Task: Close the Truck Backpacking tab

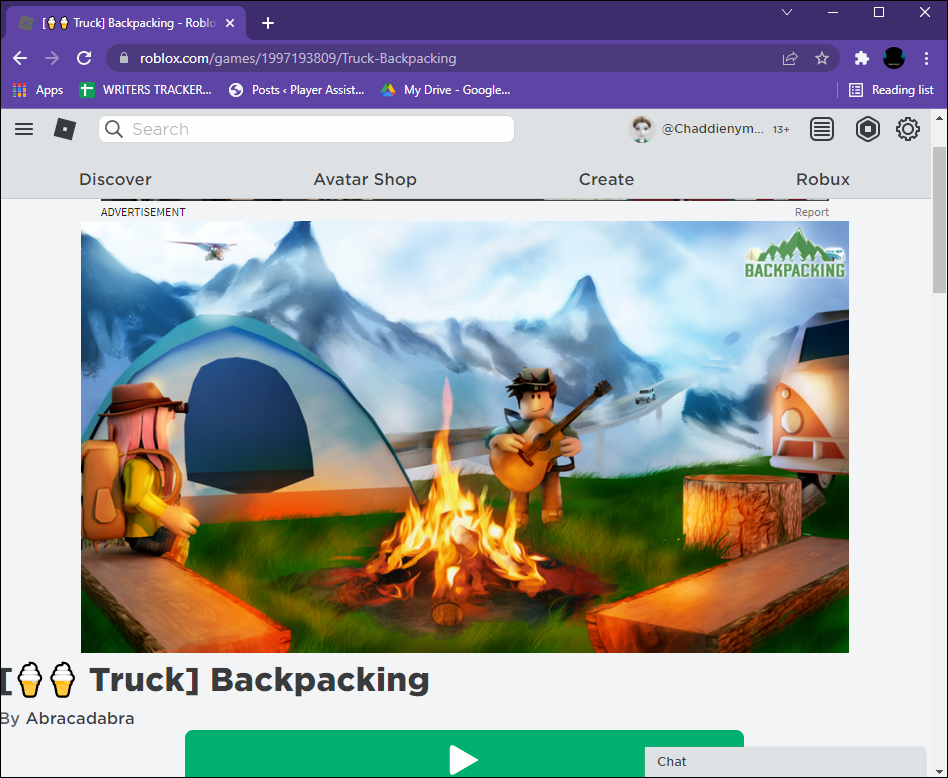Action: coord(230,24)
